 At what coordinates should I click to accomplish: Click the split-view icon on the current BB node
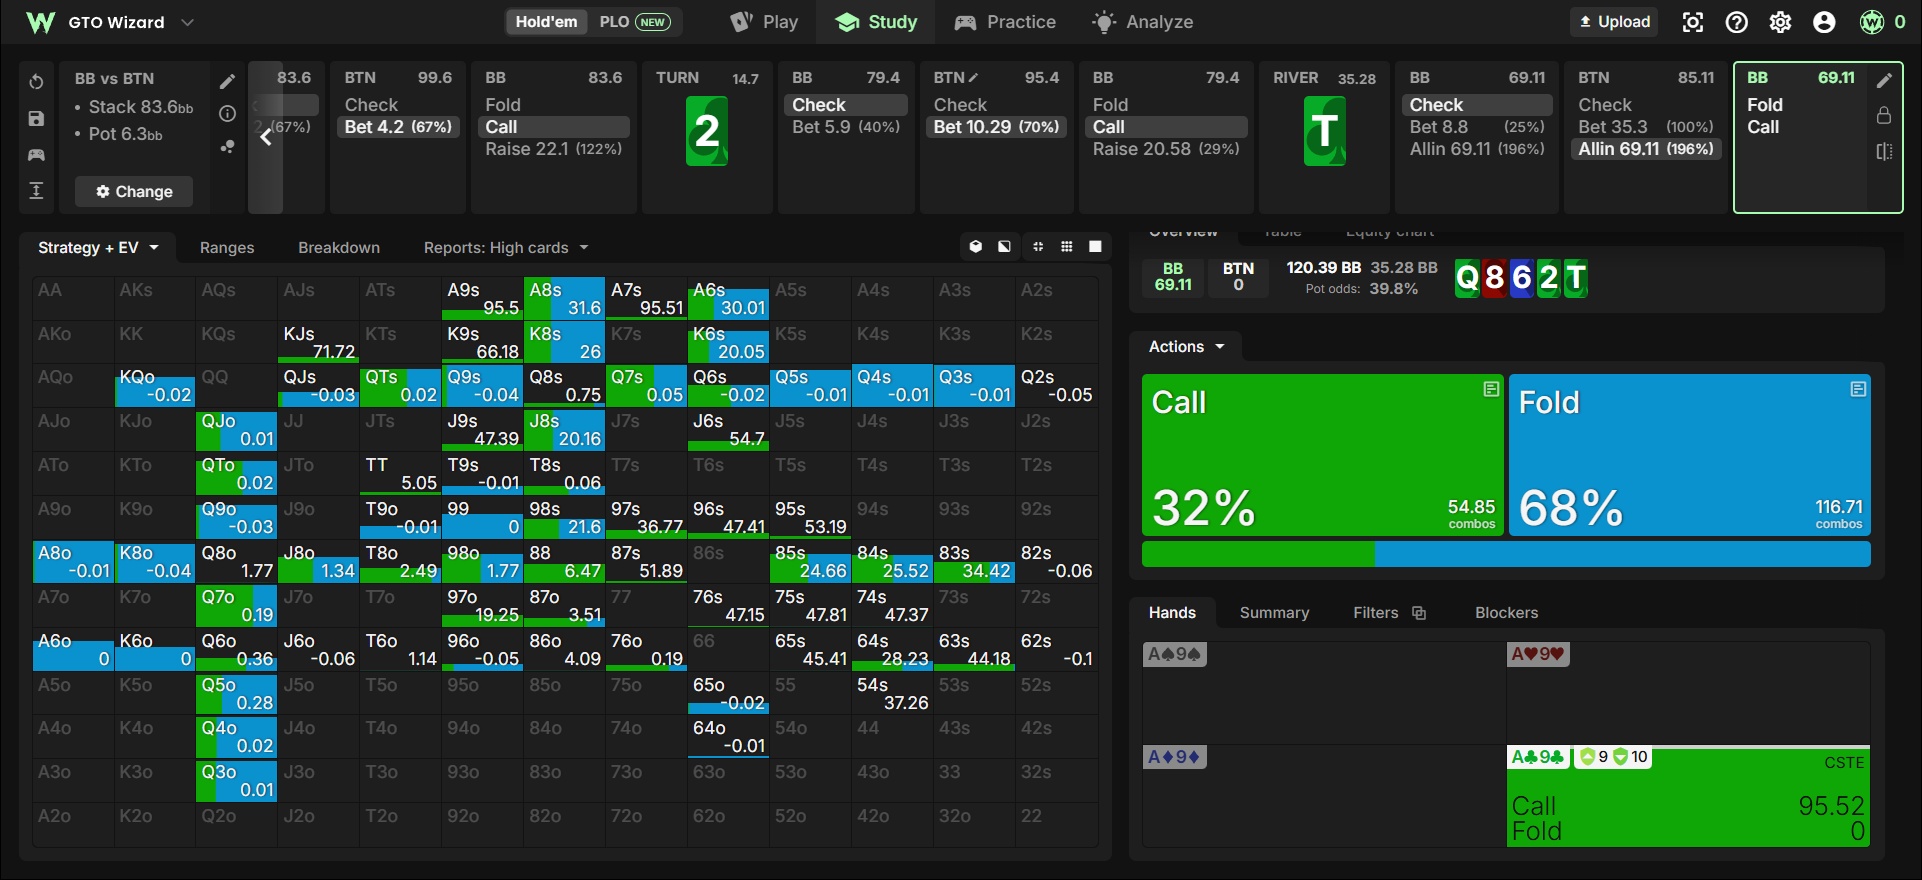coord(1884,152)
